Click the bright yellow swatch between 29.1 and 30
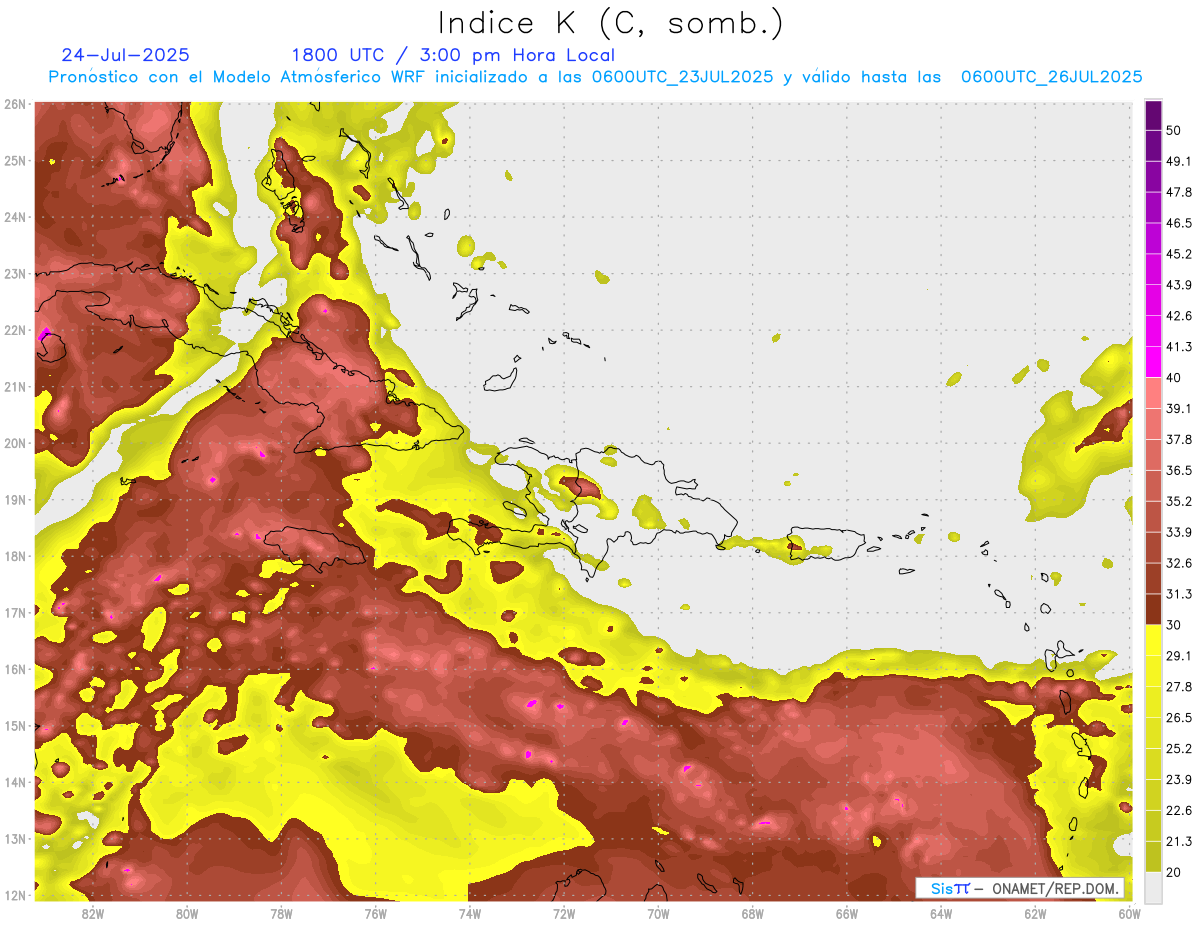The width and height of the screenshot is (1200, 927). tap(1153, 640)
